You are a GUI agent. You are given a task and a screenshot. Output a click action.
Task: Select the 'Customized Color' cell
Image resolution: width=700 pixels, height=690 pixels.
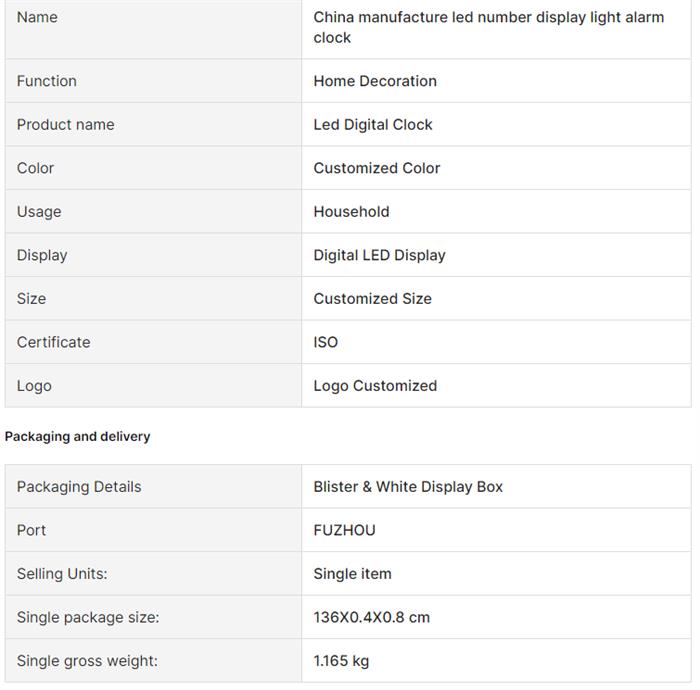[377, 168]
